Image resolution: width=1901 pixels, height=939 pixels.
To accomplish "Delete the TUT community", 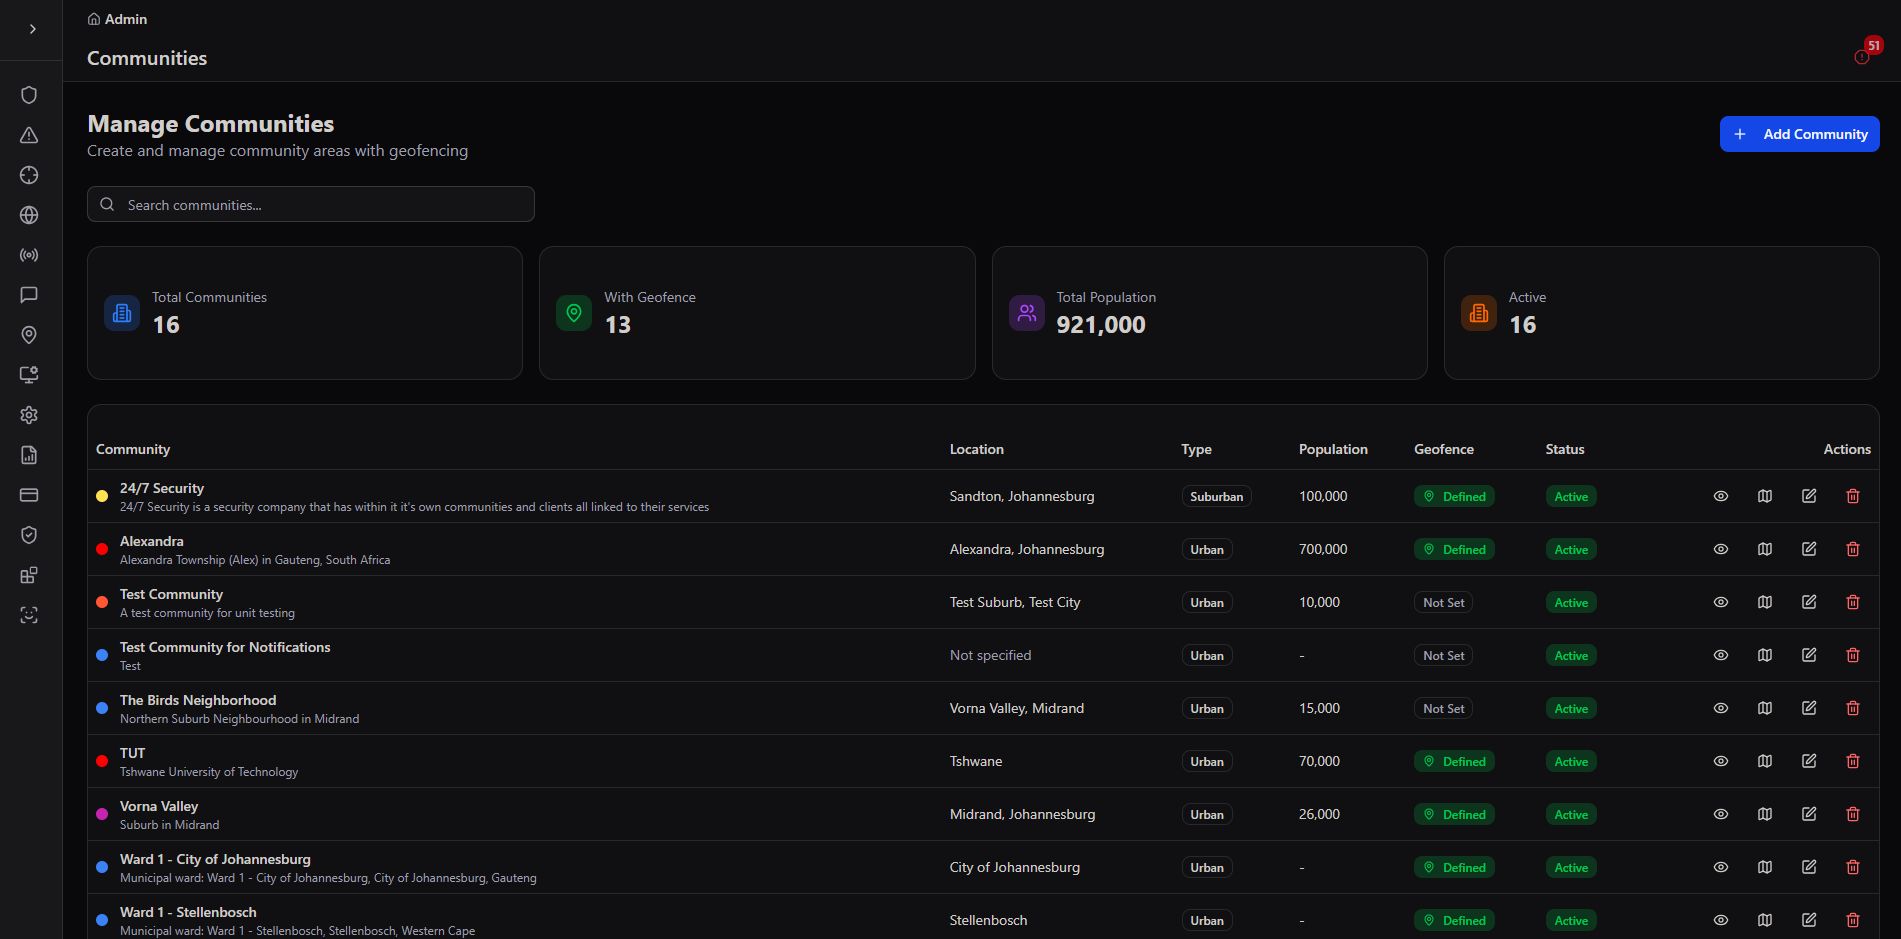I will (x=1853, y=761).
